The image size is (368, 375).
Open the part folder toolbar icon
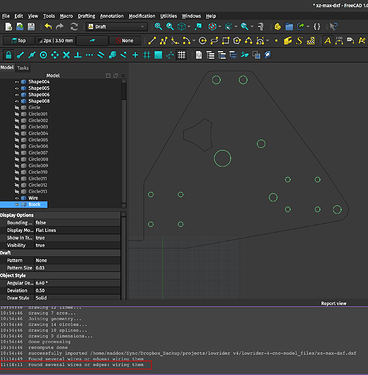pos(289,27)
